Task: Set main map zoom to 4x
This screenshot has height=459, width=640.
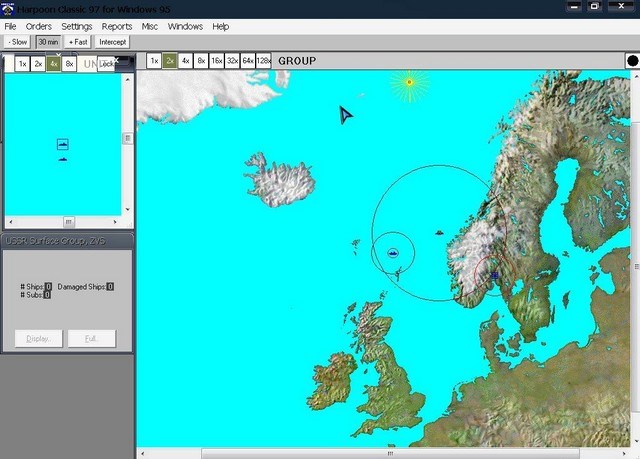Action: 185,61
